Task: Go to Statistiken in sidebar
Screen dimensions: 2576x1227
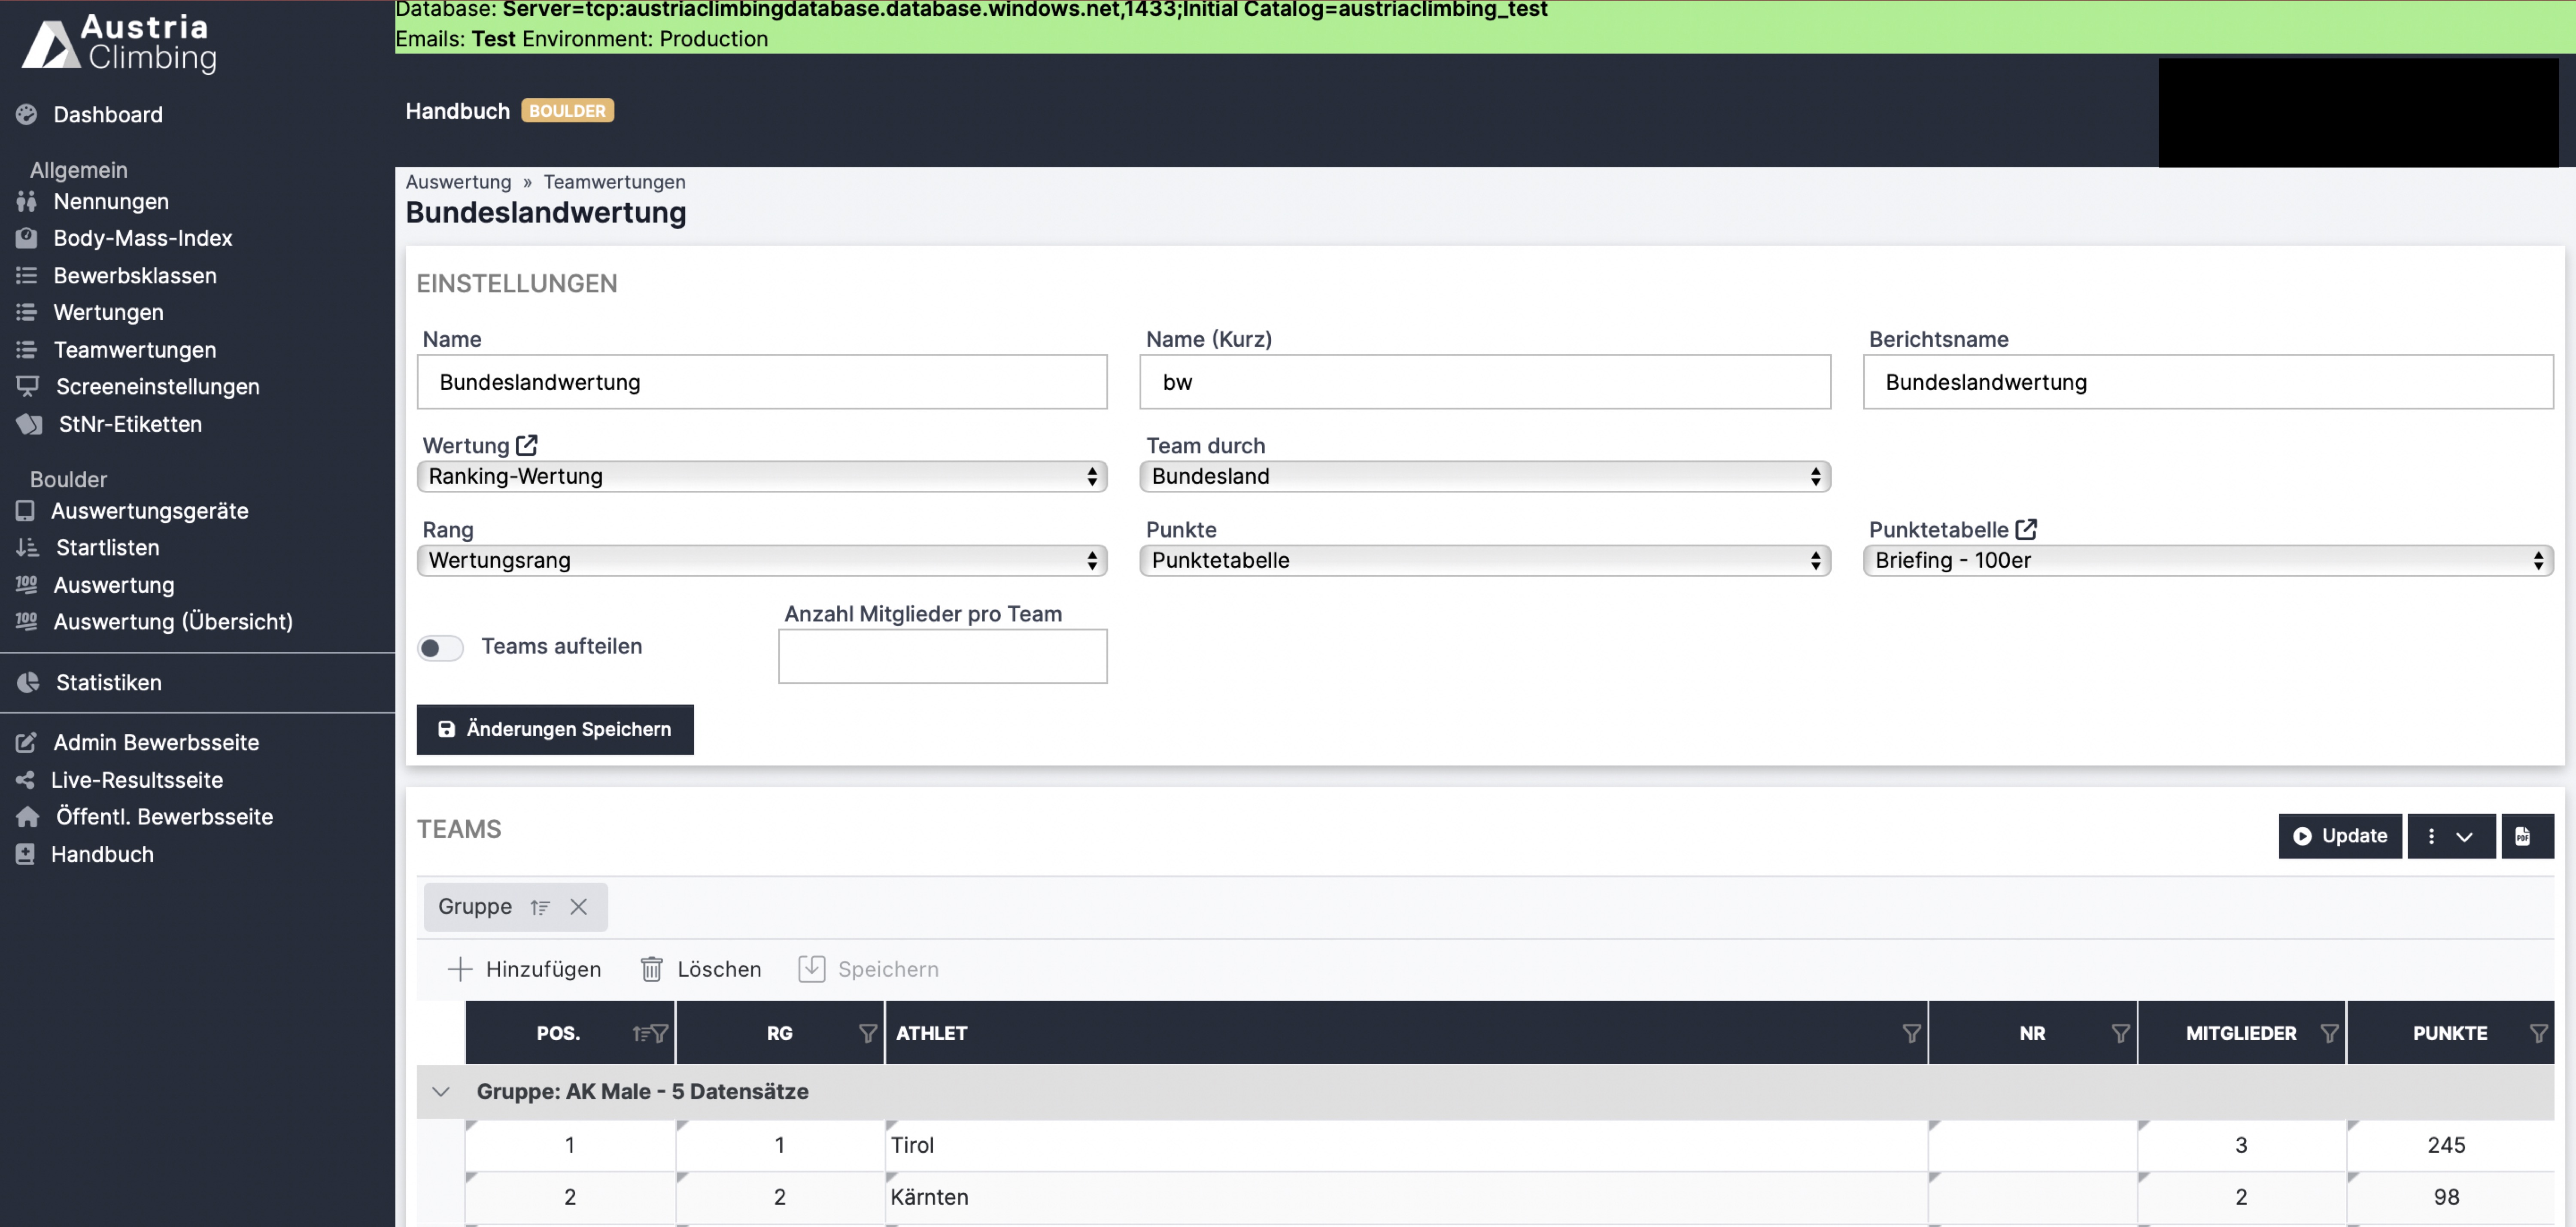Action: [108, 682]
